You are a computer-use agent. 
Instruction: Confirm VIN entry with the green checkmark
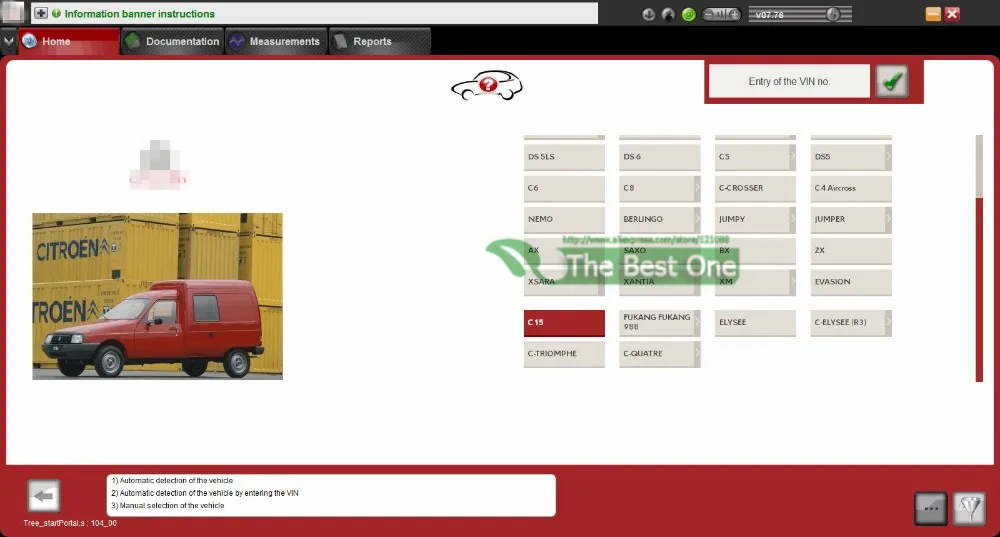point(892,81)
